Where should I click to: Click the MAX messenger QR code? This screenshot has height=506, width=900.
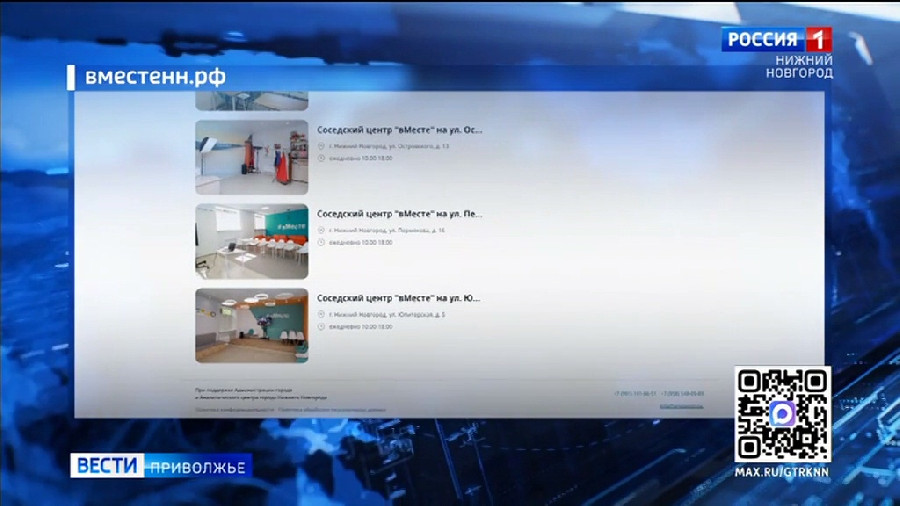[782, 414]
